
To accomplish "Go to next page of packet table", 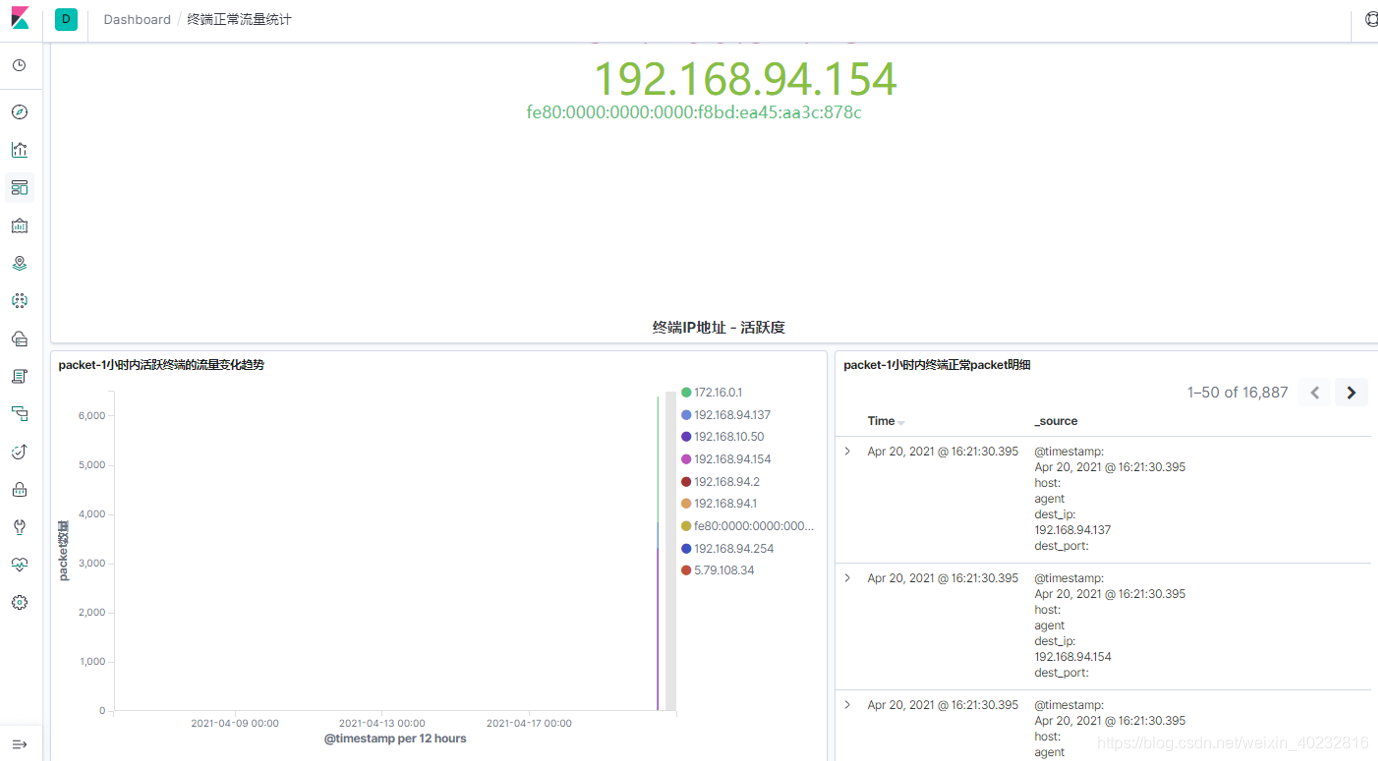I will (x=1351, y=393).
